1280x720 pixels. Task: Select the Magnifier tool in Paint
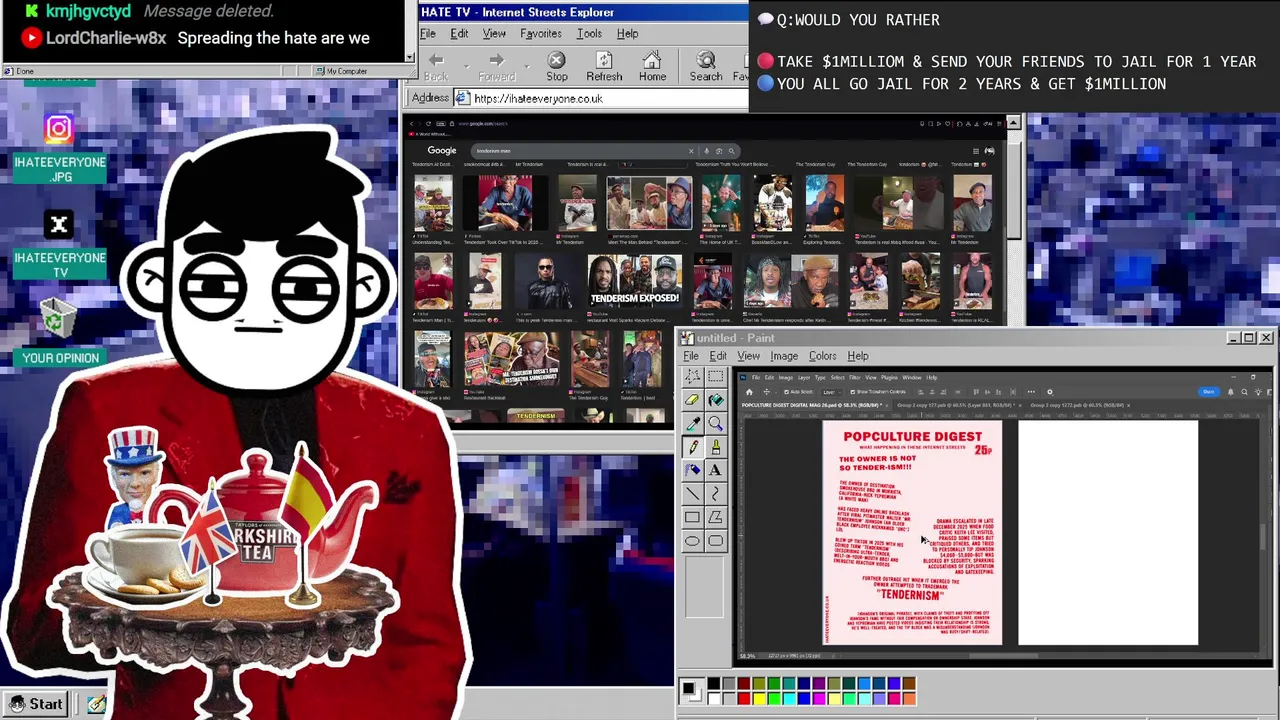click(x=715, y=423)
